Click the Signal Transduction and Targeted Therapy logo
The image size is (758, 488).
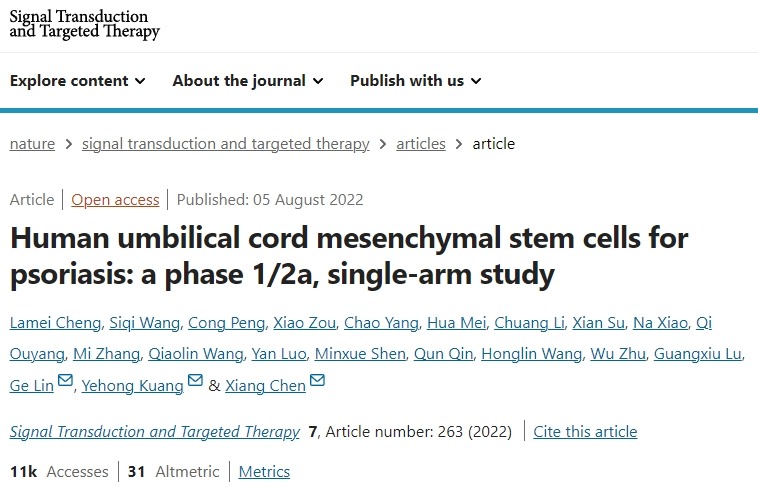point(85,24)
